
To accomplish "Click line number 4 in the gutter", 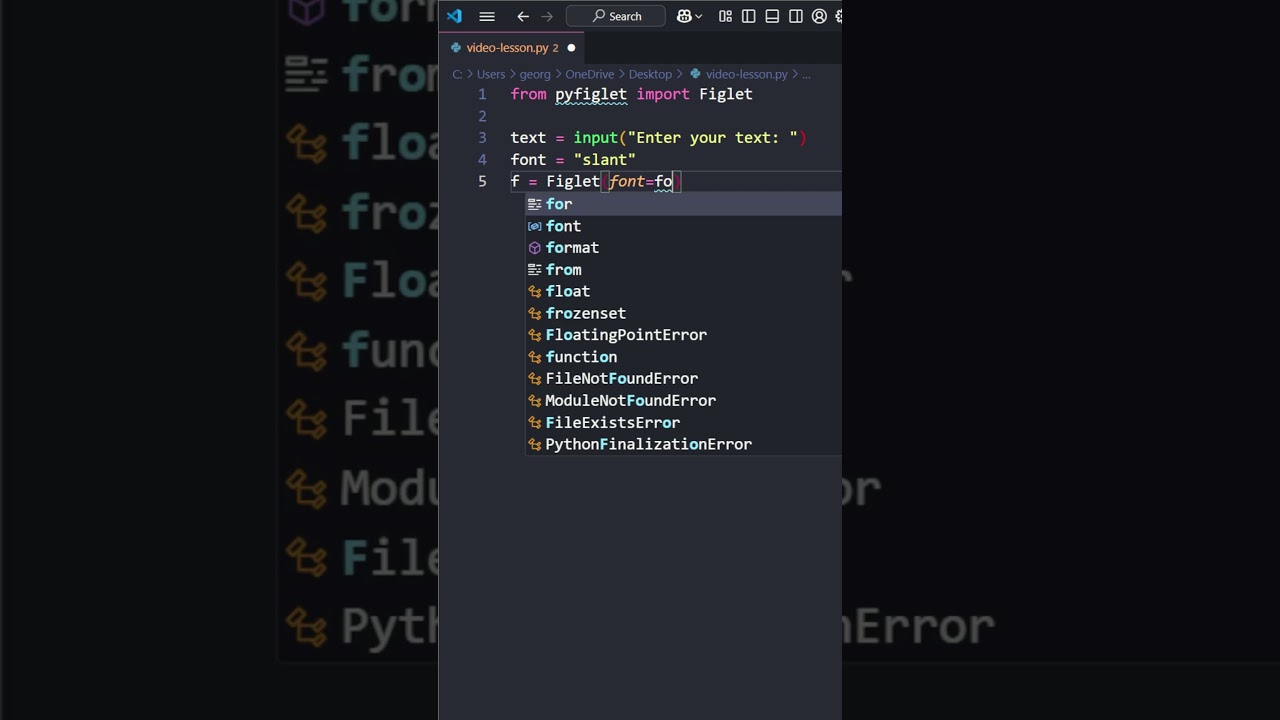I will tap(482, 160).
